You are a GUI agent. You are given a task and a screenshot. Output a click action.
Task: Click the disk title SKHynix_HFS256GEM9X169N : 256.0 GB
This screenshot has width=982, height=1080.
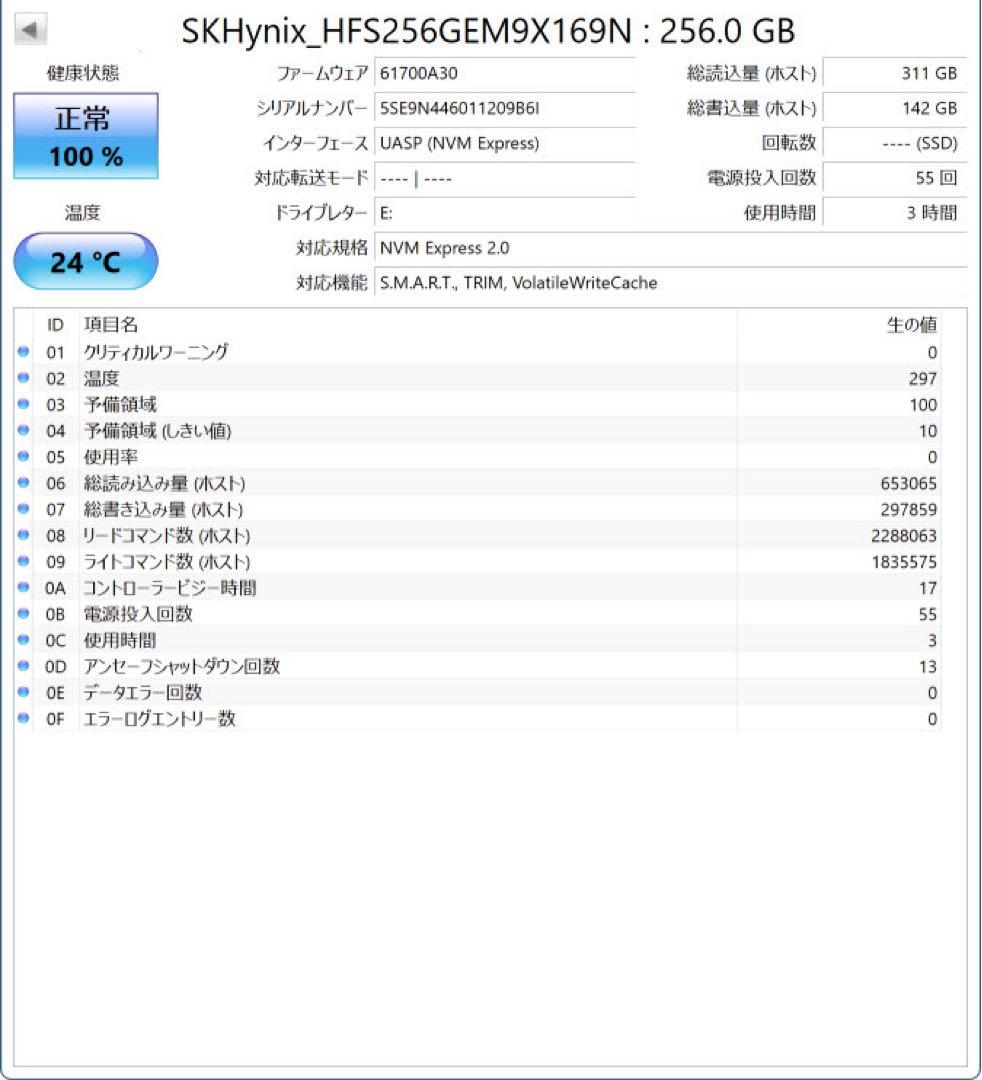click(x=488, y=30)
